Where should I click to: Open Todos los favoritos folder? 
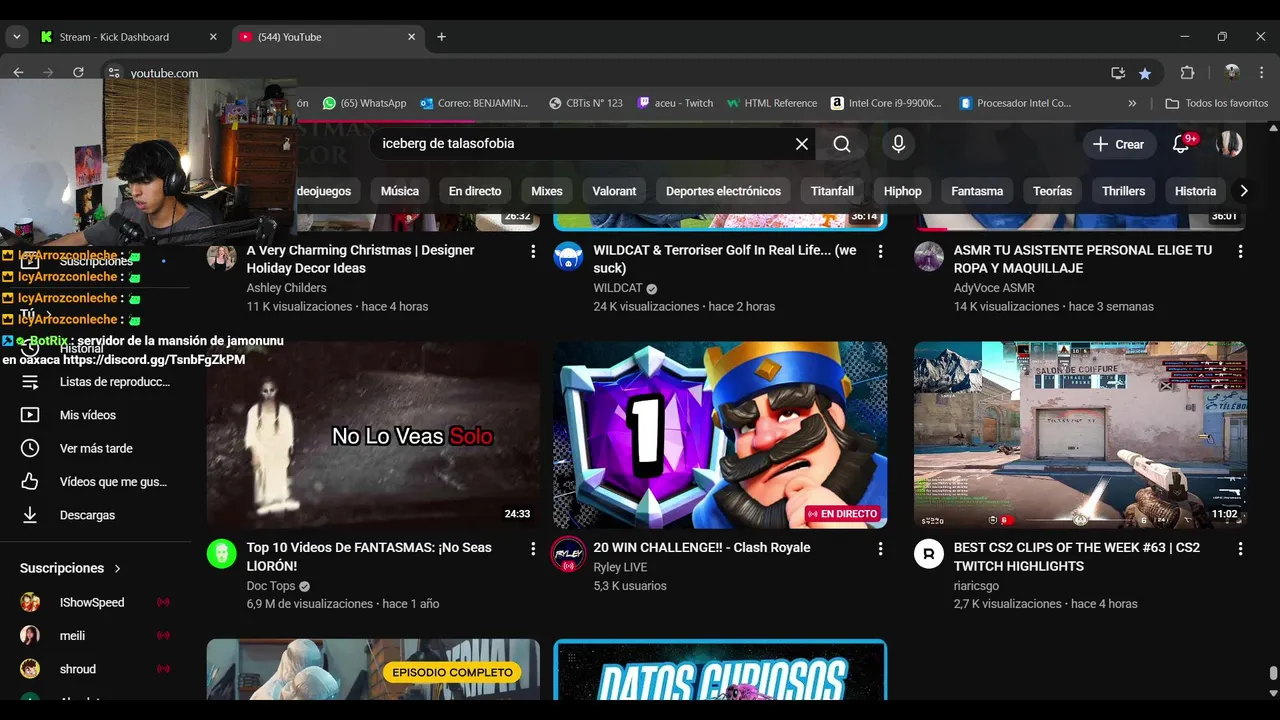click(x=1217, y=103)
